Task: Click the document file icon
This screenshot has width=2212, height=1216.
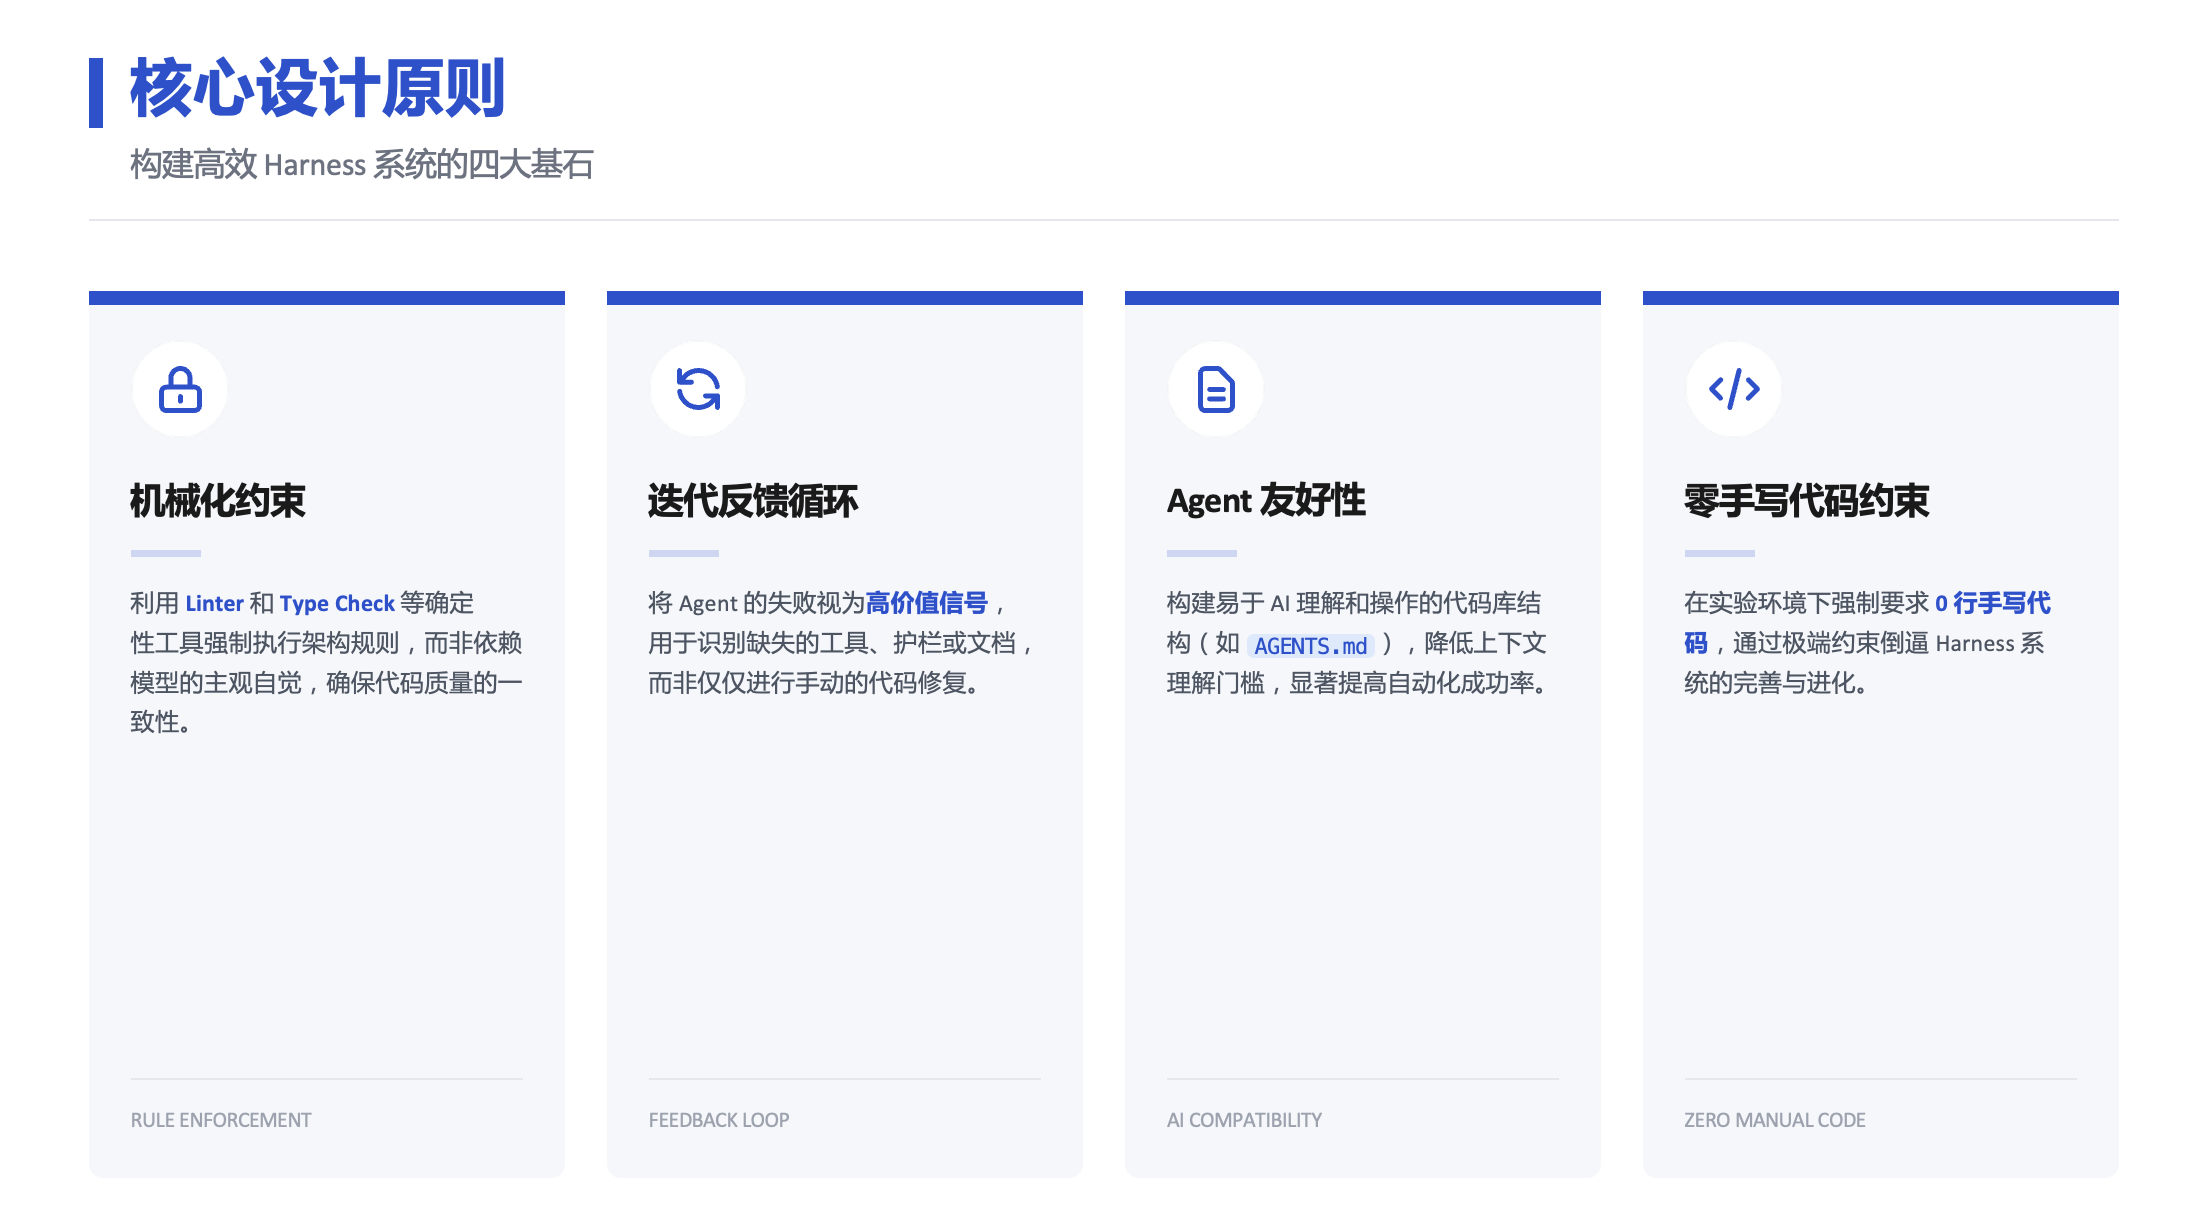Action: coord(1216,390)
